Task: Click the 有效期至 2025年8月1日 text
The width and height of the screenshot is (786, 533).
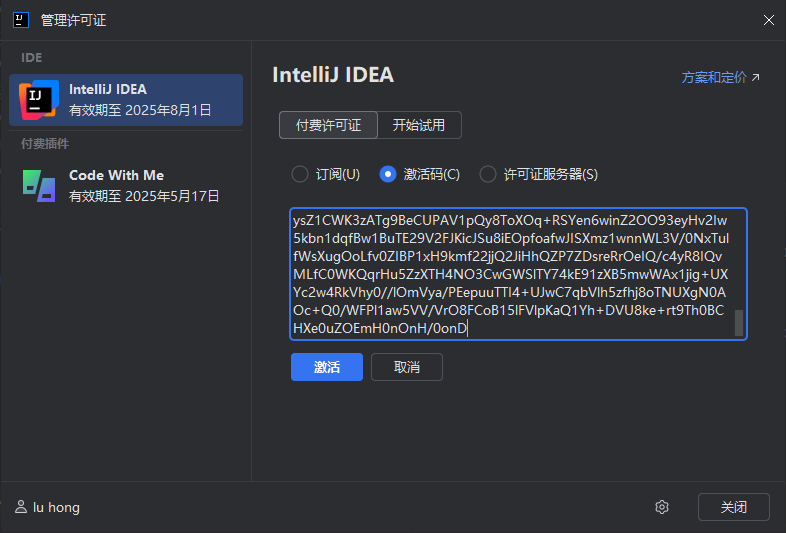Action: pyautogui.click(x=140, y=110)
